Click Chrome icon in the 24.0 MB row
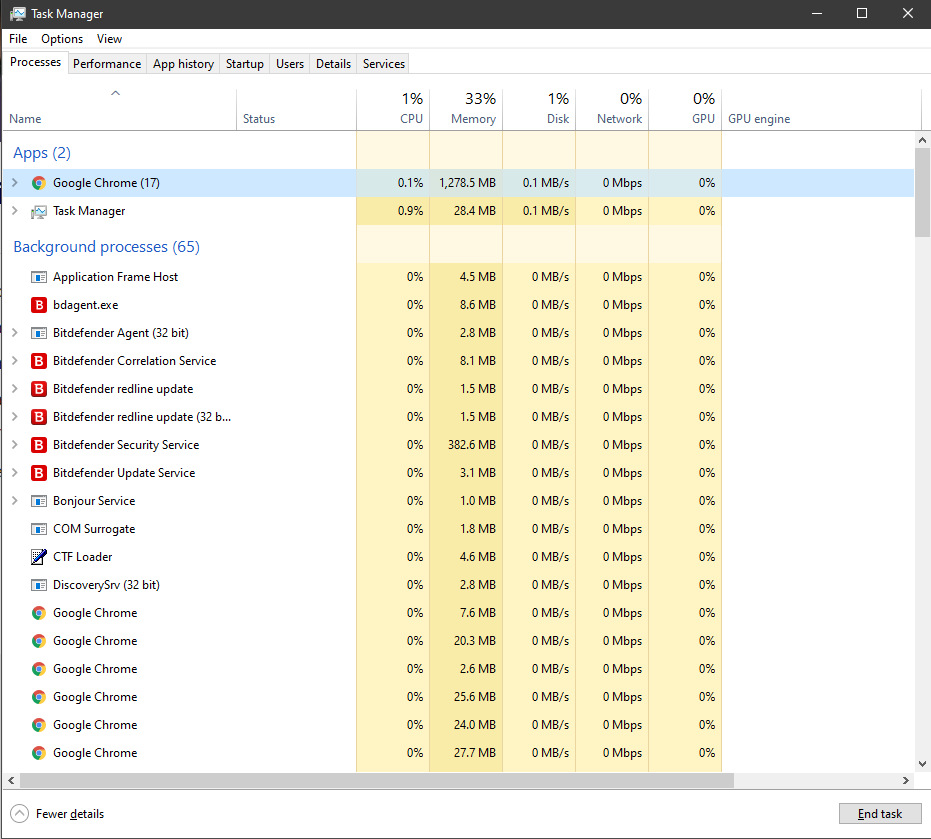The image size is (931, 839). click(x=39, y=724)
